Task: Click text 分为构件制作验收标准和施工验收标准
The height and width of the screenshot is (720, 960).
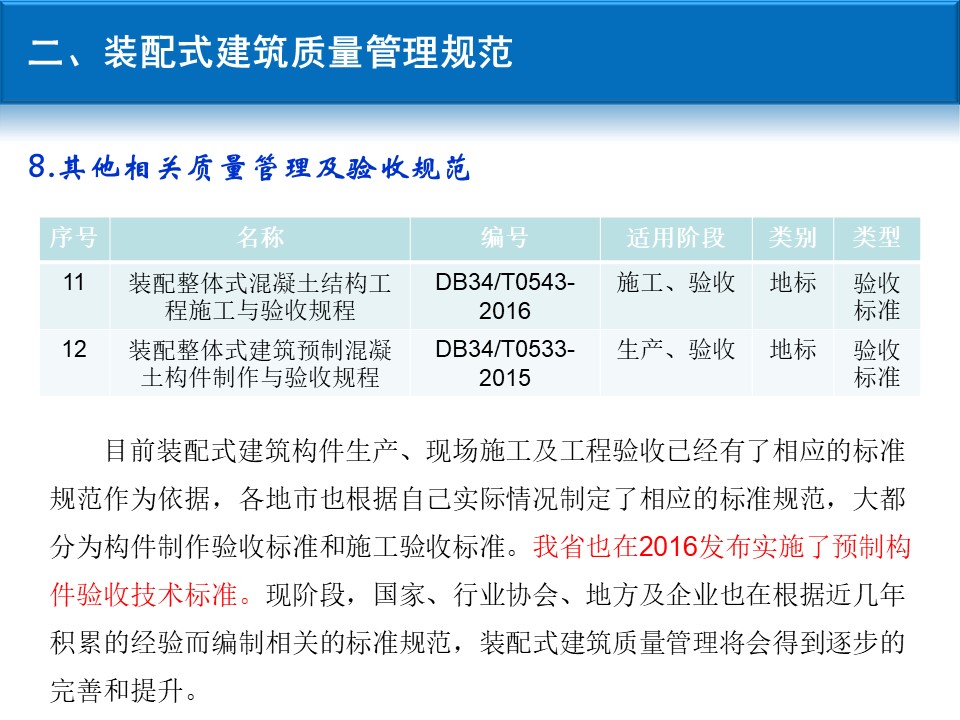Action: 285,546
